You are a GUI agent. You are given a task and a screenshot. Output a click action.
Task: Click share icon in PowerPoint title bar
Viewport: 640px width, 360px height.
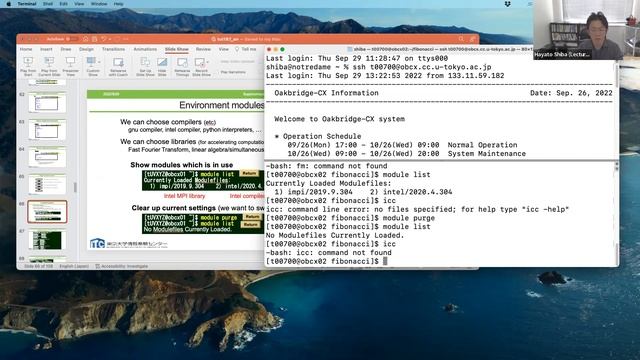473,39
